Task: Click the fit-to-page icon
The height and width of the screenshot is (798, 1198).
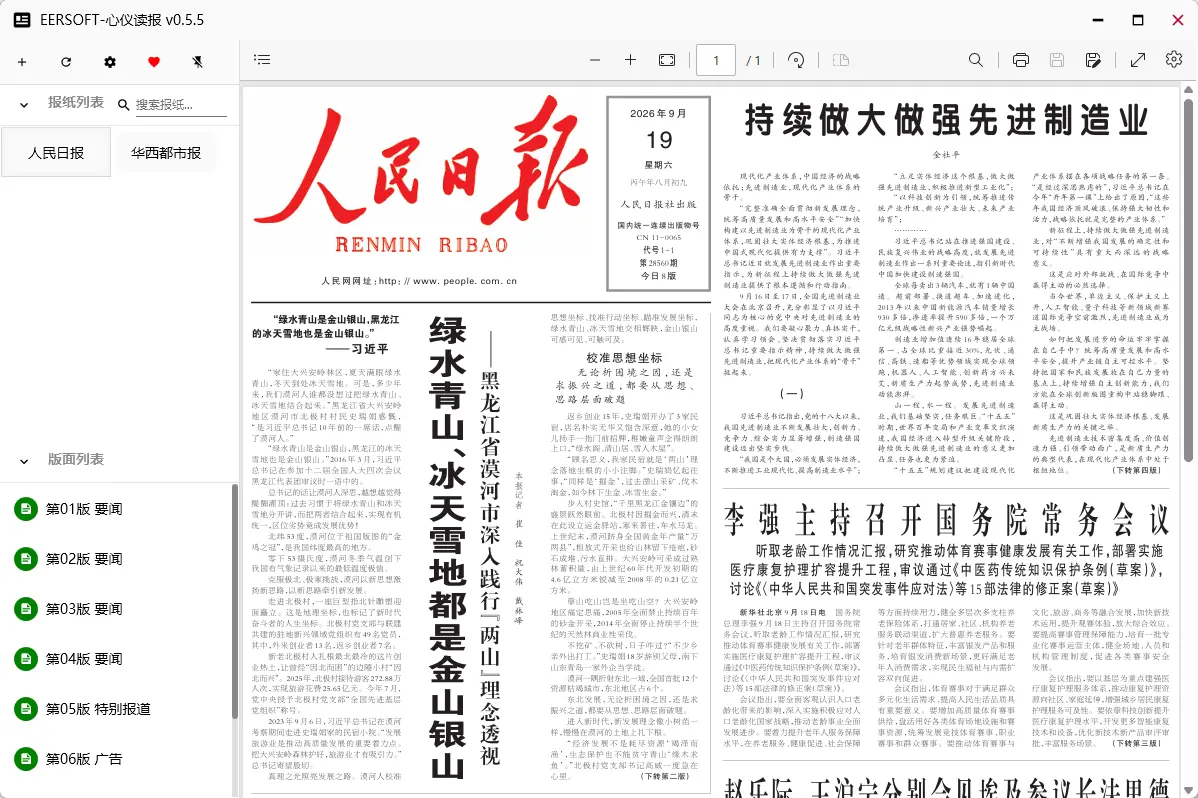Action: click(x=667, y=60)
